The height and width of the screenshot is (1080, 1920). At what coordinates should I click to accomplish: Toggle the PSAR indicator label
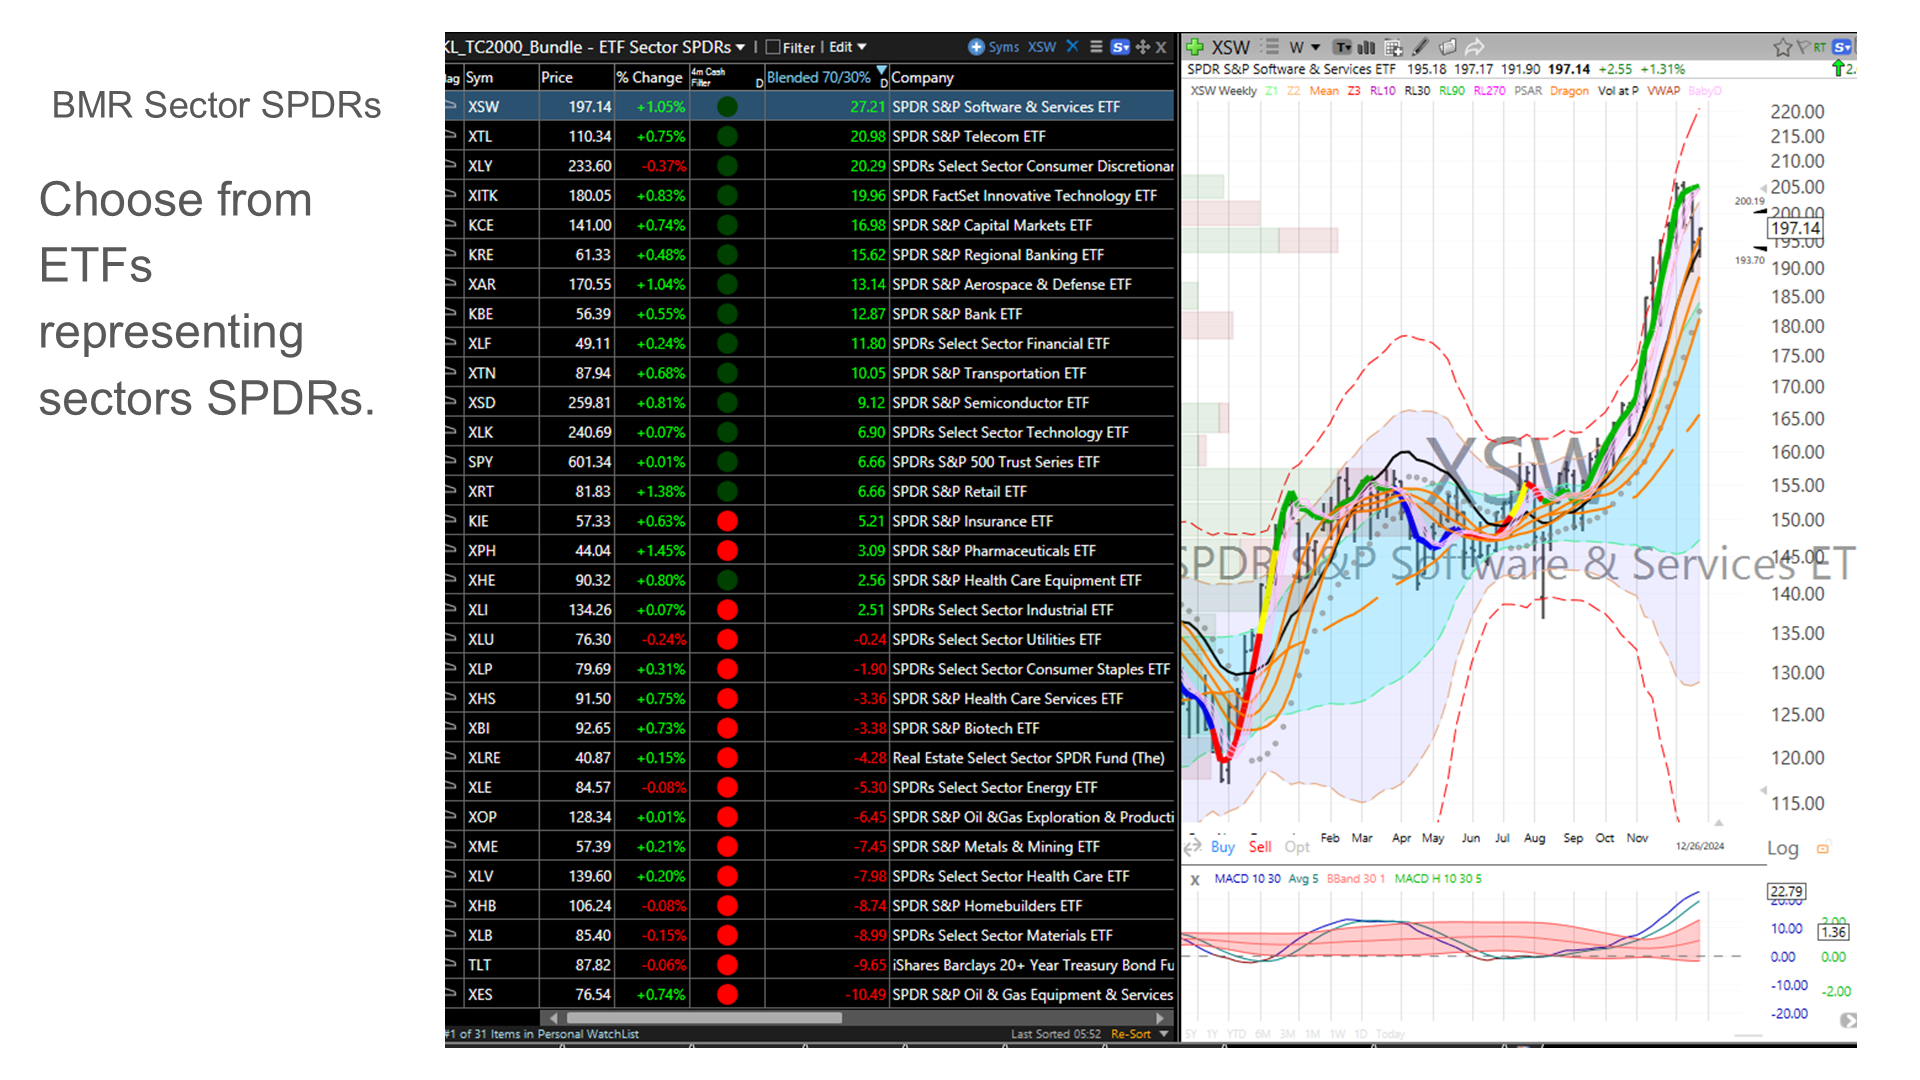1528,90
